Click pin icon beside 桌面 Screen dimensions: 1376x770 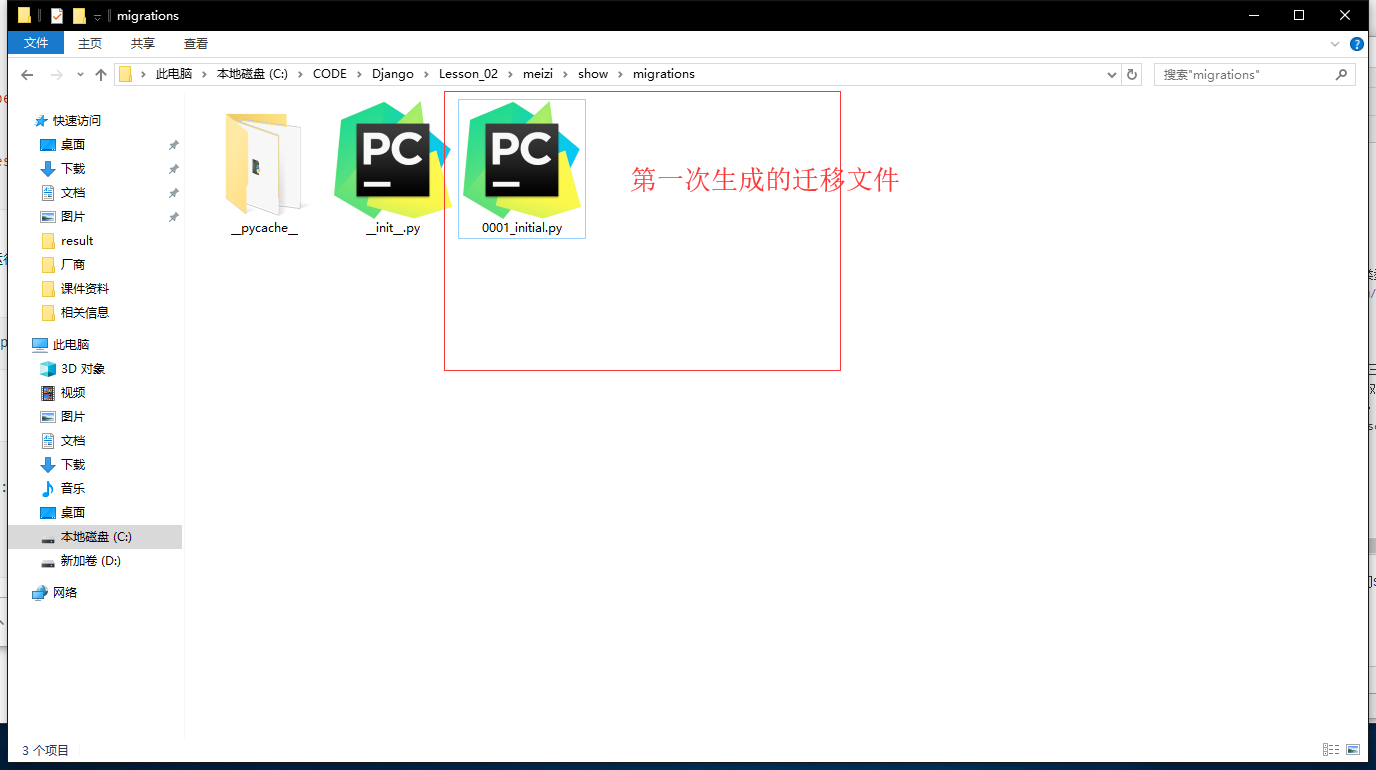point(173,145)
